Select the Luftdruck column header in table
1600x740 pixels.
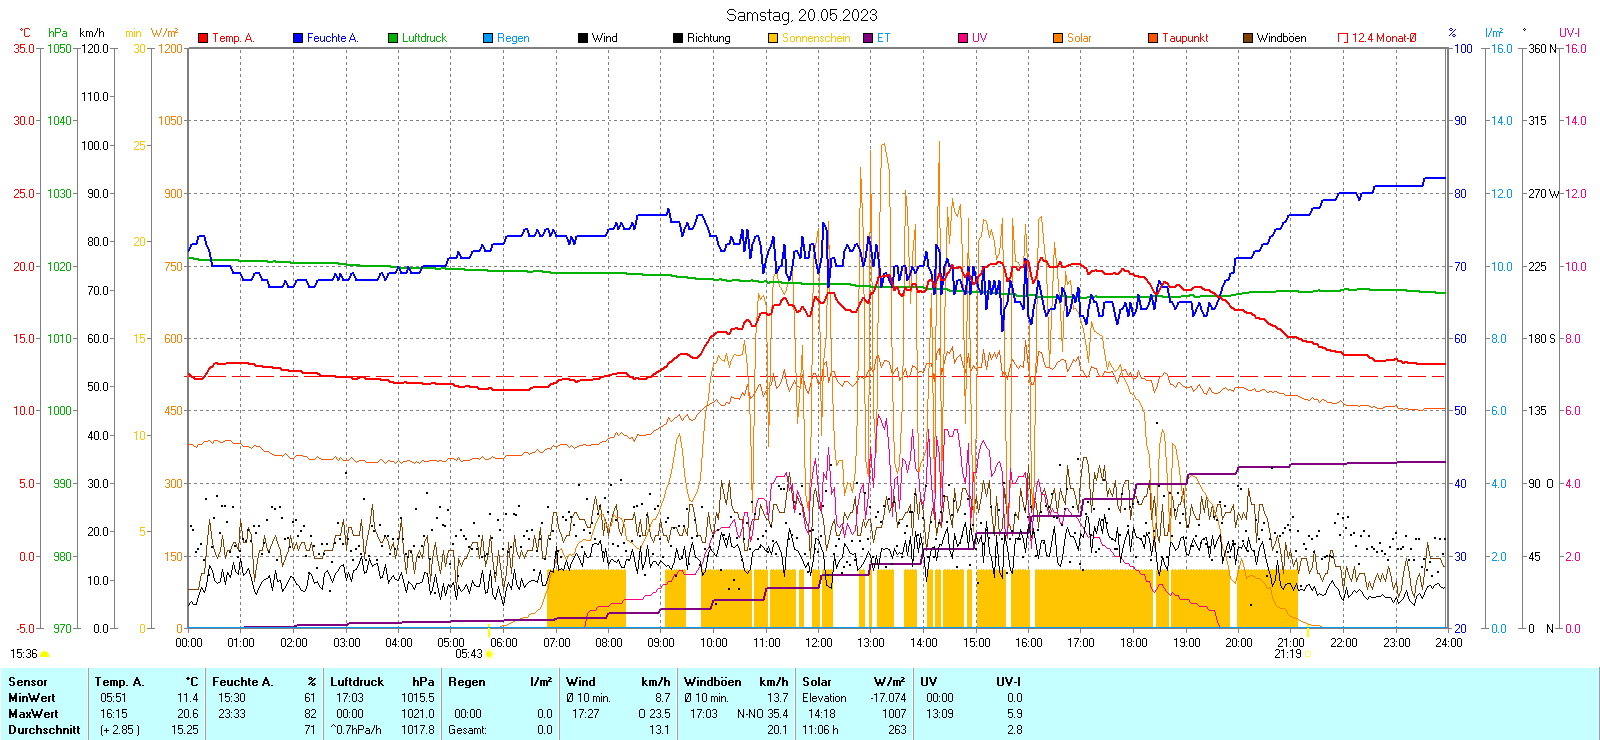pyautogui.click(x=357, y=682)
